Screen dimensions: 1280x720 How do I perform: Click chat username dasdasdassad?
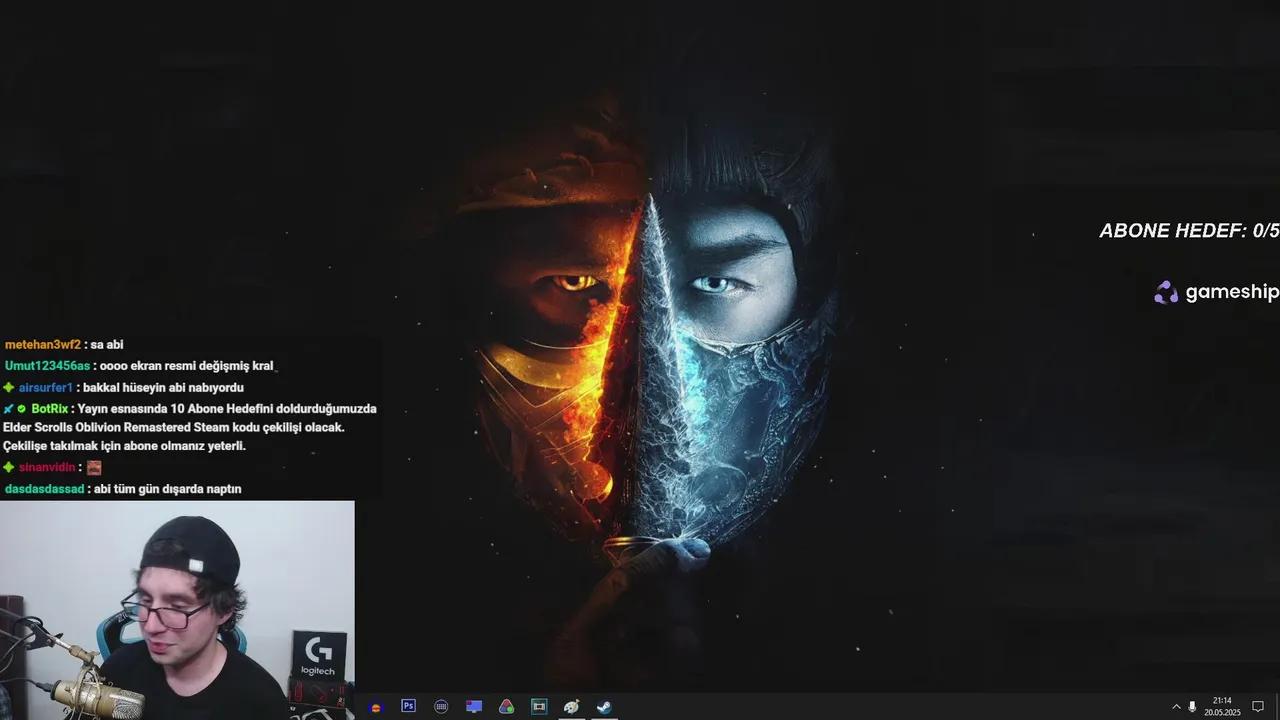(x=44, y=490)
